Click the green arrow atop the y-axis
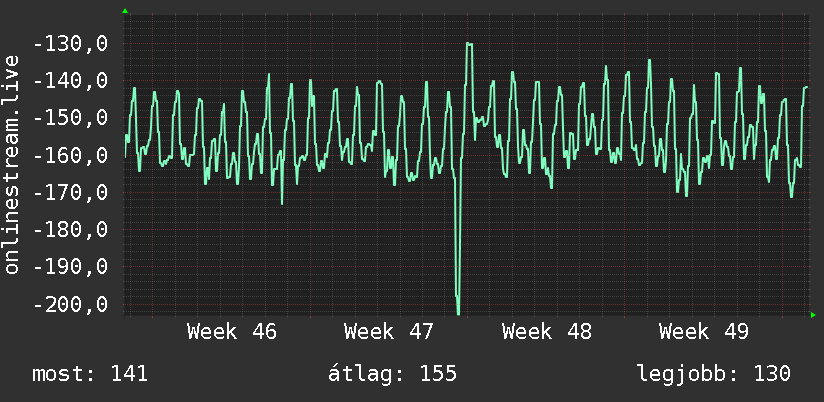Viewport: 824px width, 402px height. pos(125,11)
